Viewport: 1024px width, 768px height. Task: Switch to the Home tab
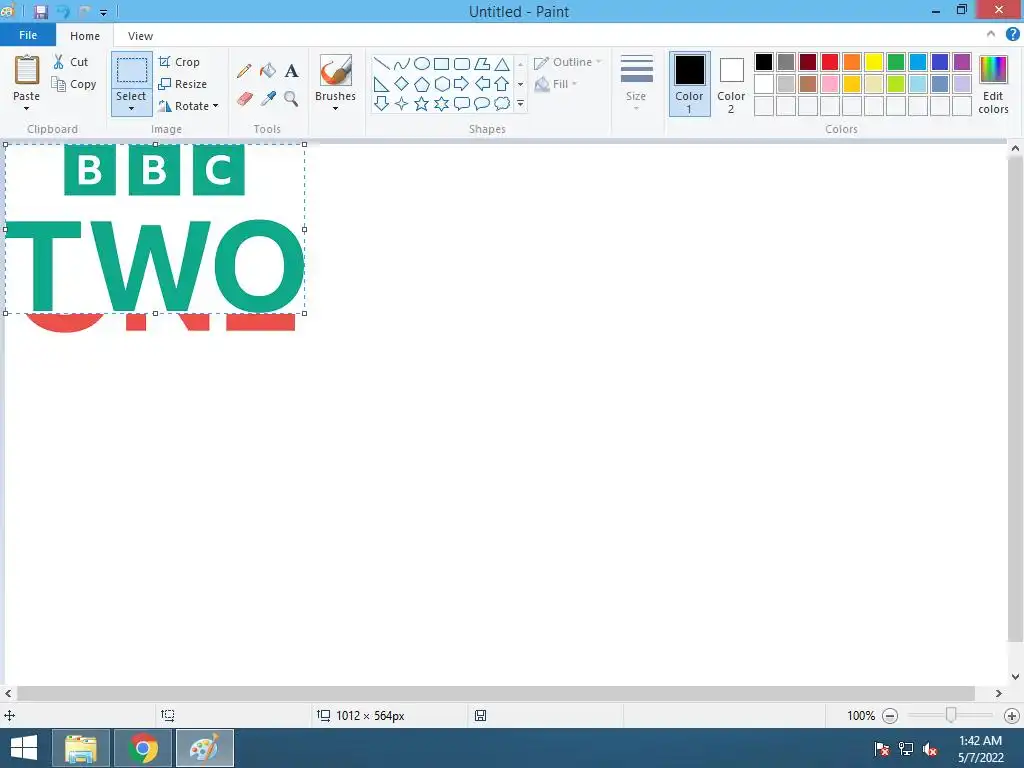[x=85, y=36]
